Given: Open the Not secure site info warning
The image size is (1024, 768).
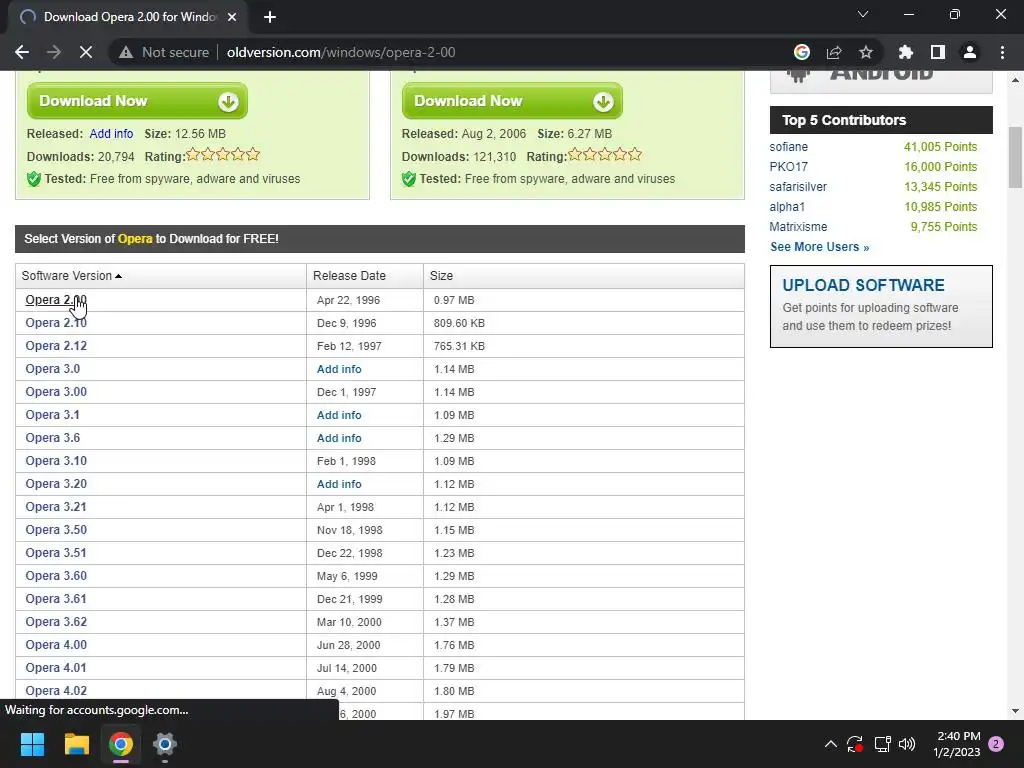Looking at the screenshot, I should coord(164,52).
